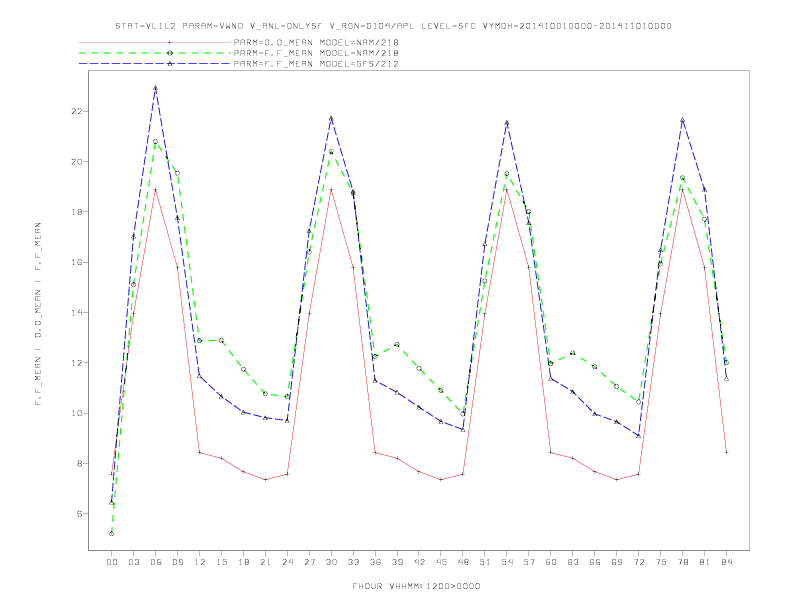792x612 pixels.
Task: Click y-axis tick label 14
Action: 77,313
